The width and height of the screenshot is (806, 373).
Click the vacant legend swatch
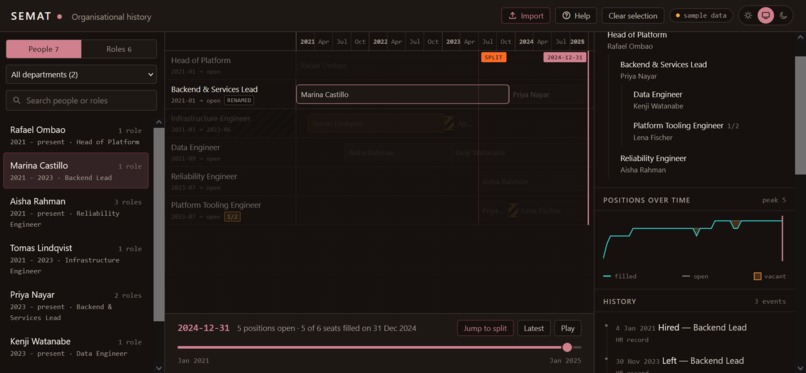(x=757, y=276)
